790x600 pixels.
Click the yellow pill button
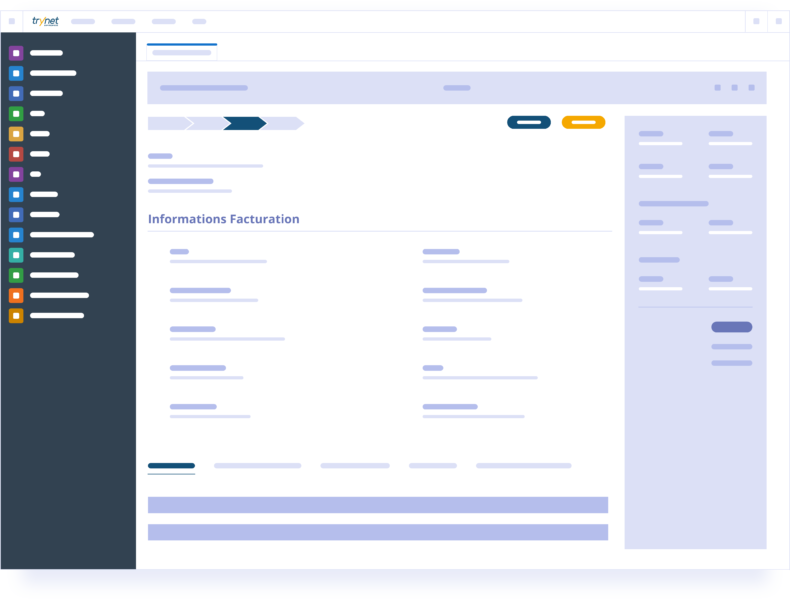pos(583,122)
